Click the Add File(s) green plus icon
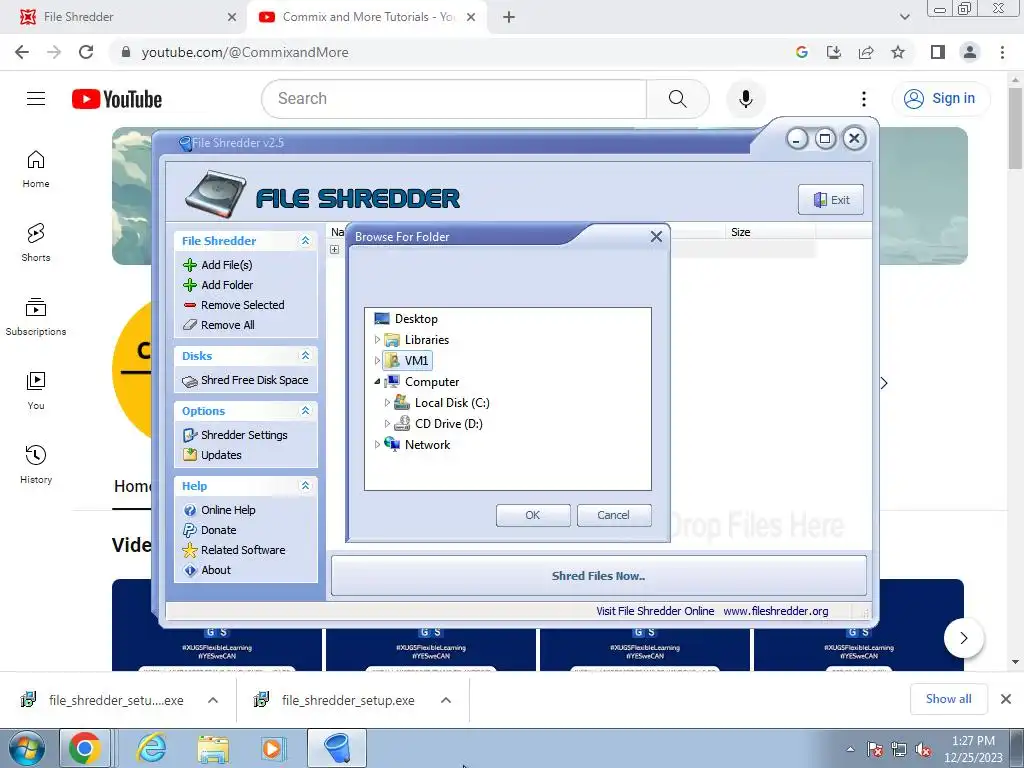The height and width of the screenshot is (768, 1024). [190, 265]
